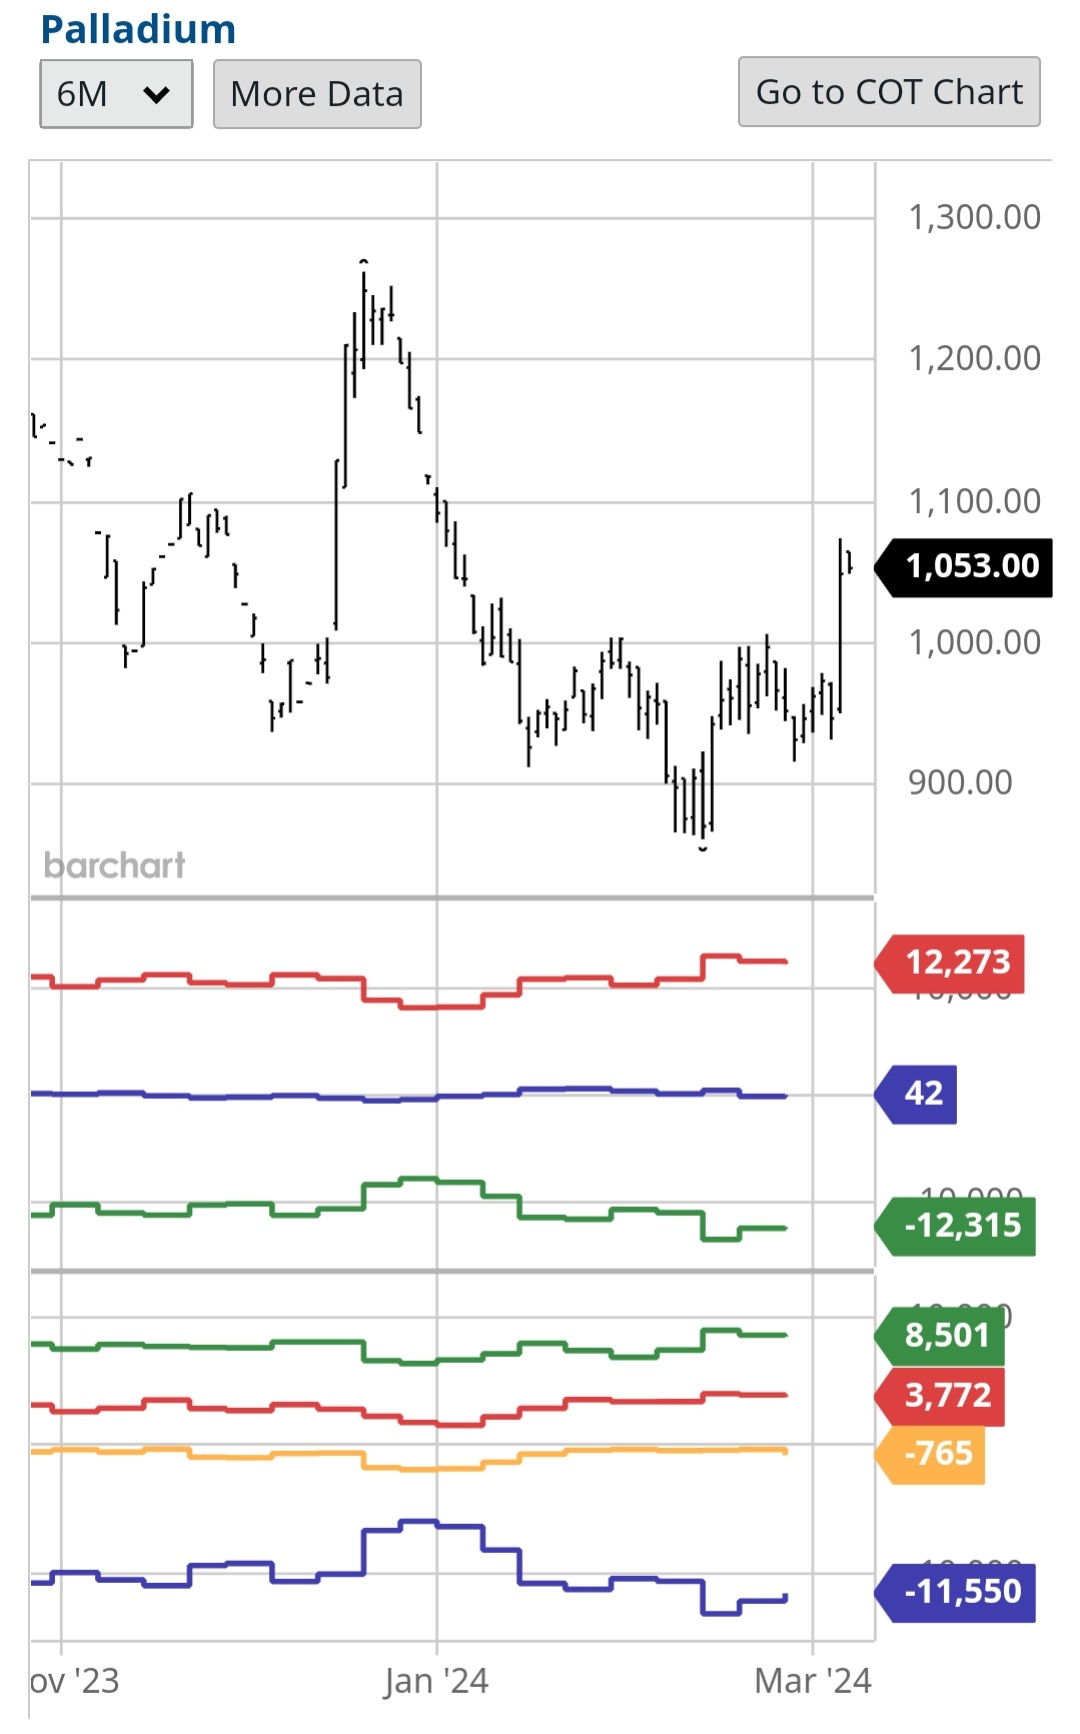Click the blue 42 value badge

(x=922, y=1093)
